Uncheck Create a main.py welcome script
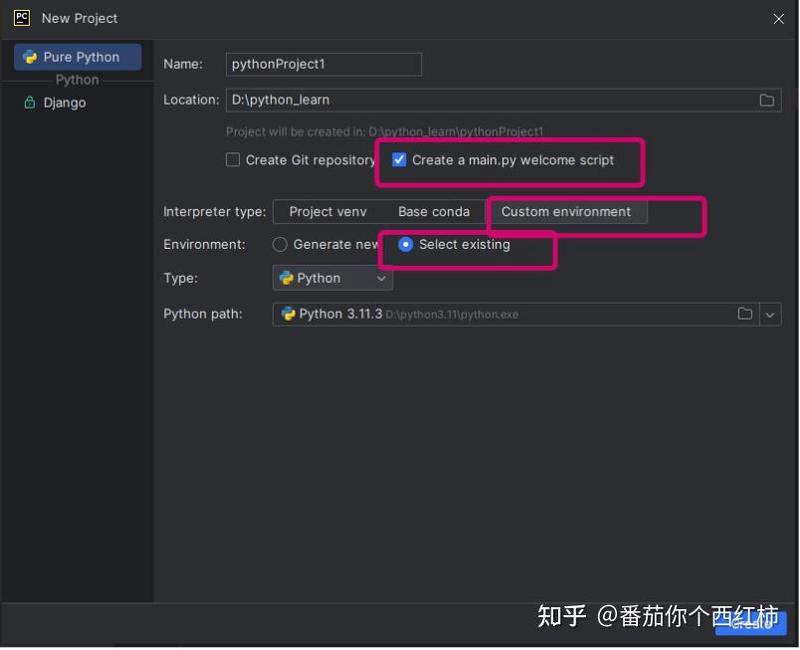This screenshot has width=800, height=650. [x=399, y=160]
